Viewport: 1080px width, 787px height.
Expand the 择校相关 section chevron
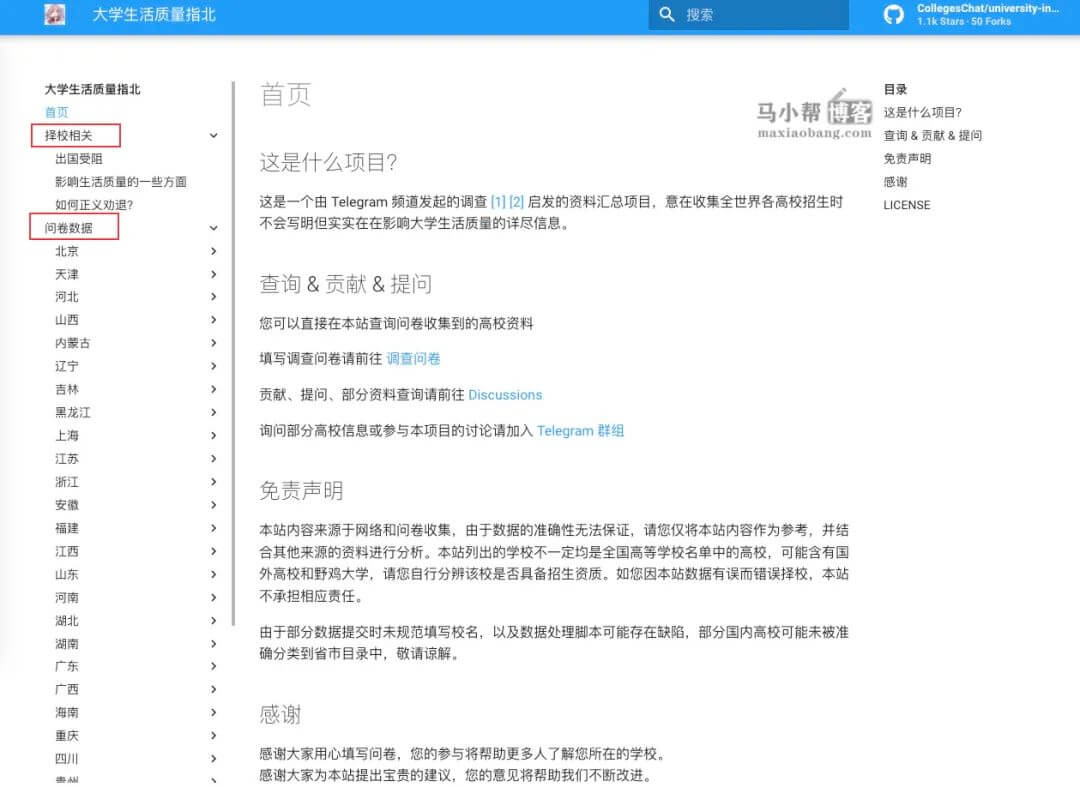pyautogui.click(x=213, y=135)
